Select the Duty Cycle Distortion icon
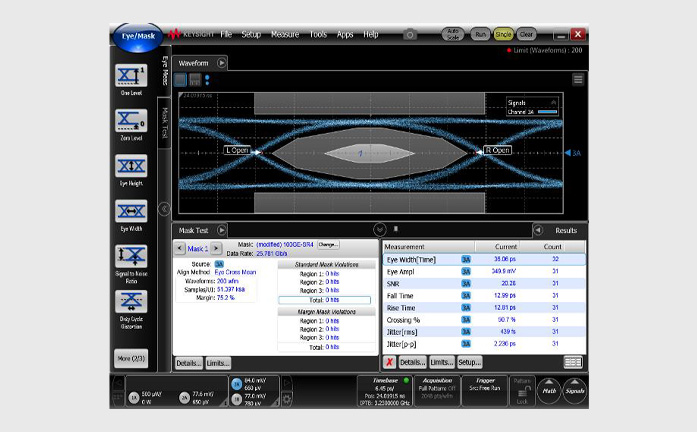Viewport: 697px width, 432px height. pos(131,302)
